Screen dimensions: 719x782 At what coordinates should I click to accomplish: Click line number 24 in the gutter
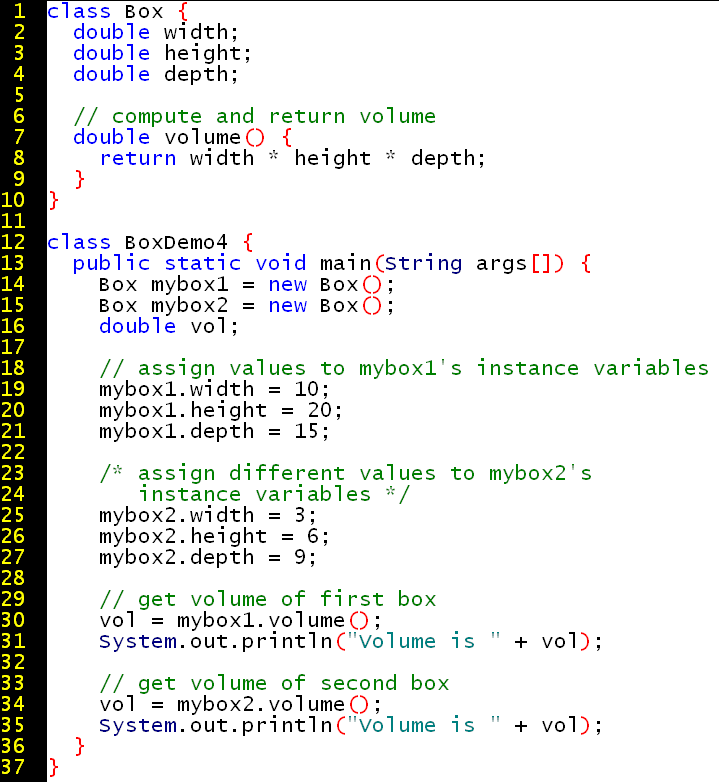point(13,495)
